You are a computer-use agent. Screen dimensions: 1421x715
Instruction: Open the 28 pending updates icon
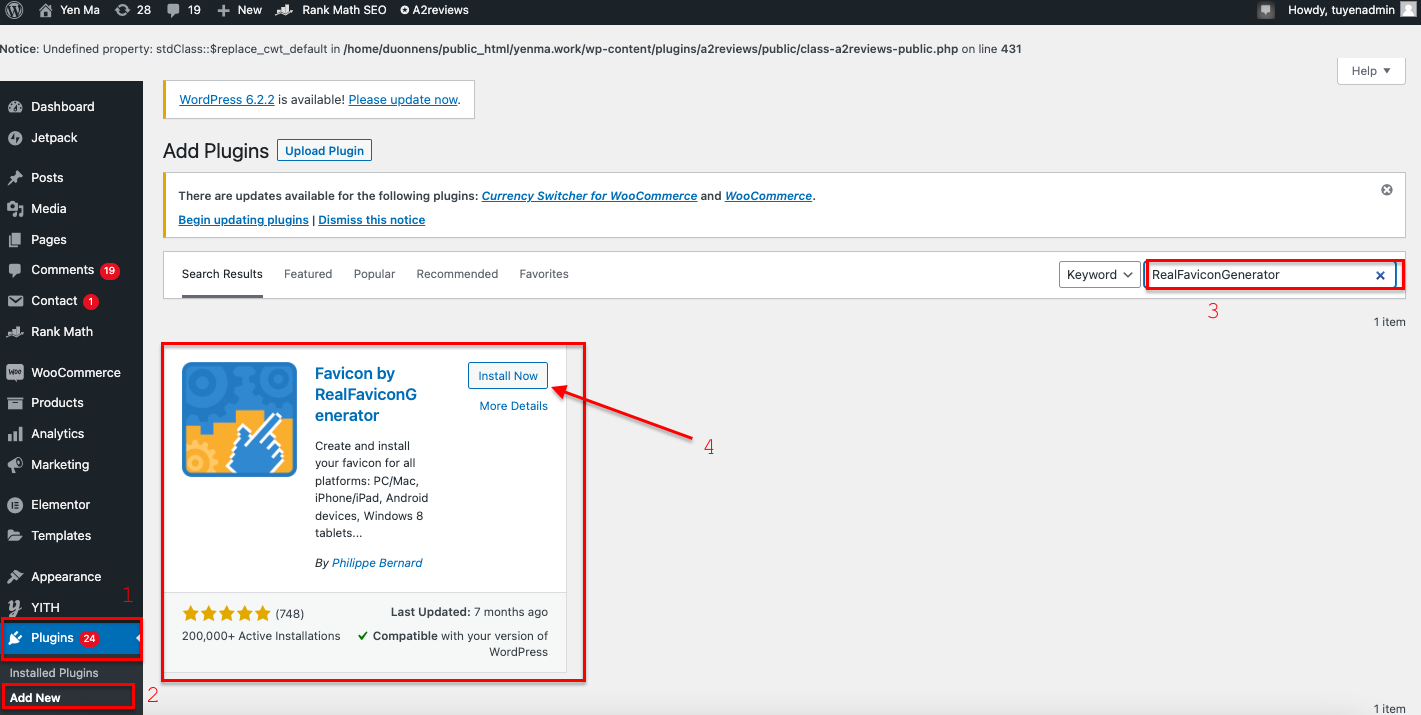coord(133,10)
